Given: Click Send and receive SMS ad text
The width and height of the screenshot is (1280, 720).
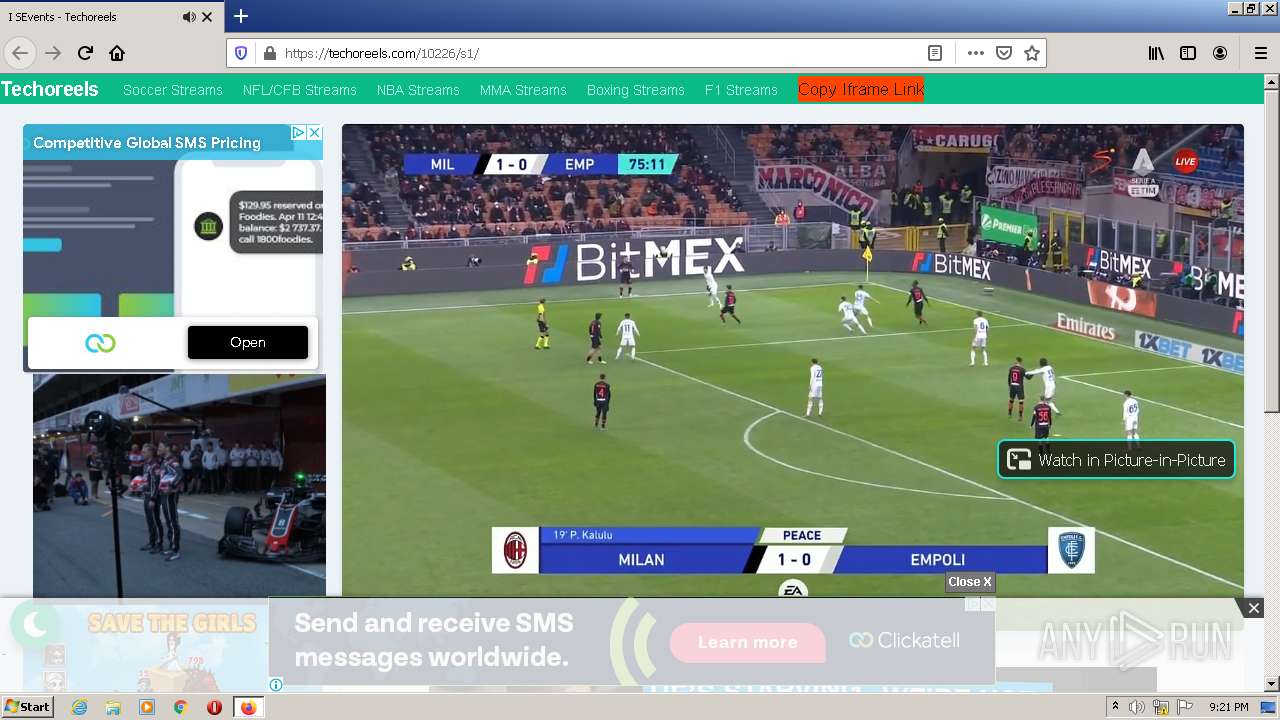Looking at the screenshot, I should pyautogui.click(x=434, y=640).
